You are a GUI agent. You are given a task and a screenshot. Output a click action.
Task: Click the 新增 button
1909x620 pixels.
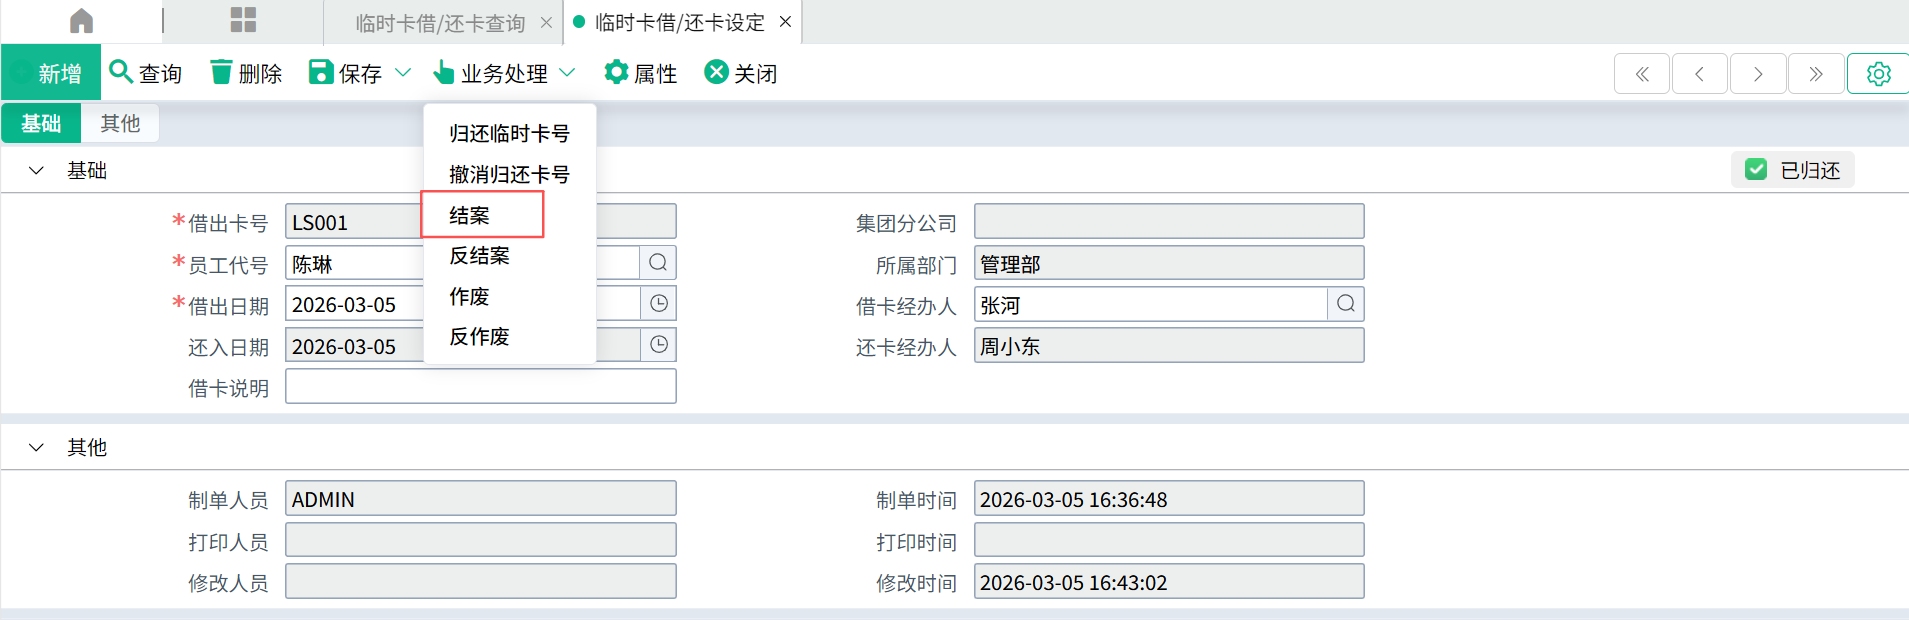(50, 73)
